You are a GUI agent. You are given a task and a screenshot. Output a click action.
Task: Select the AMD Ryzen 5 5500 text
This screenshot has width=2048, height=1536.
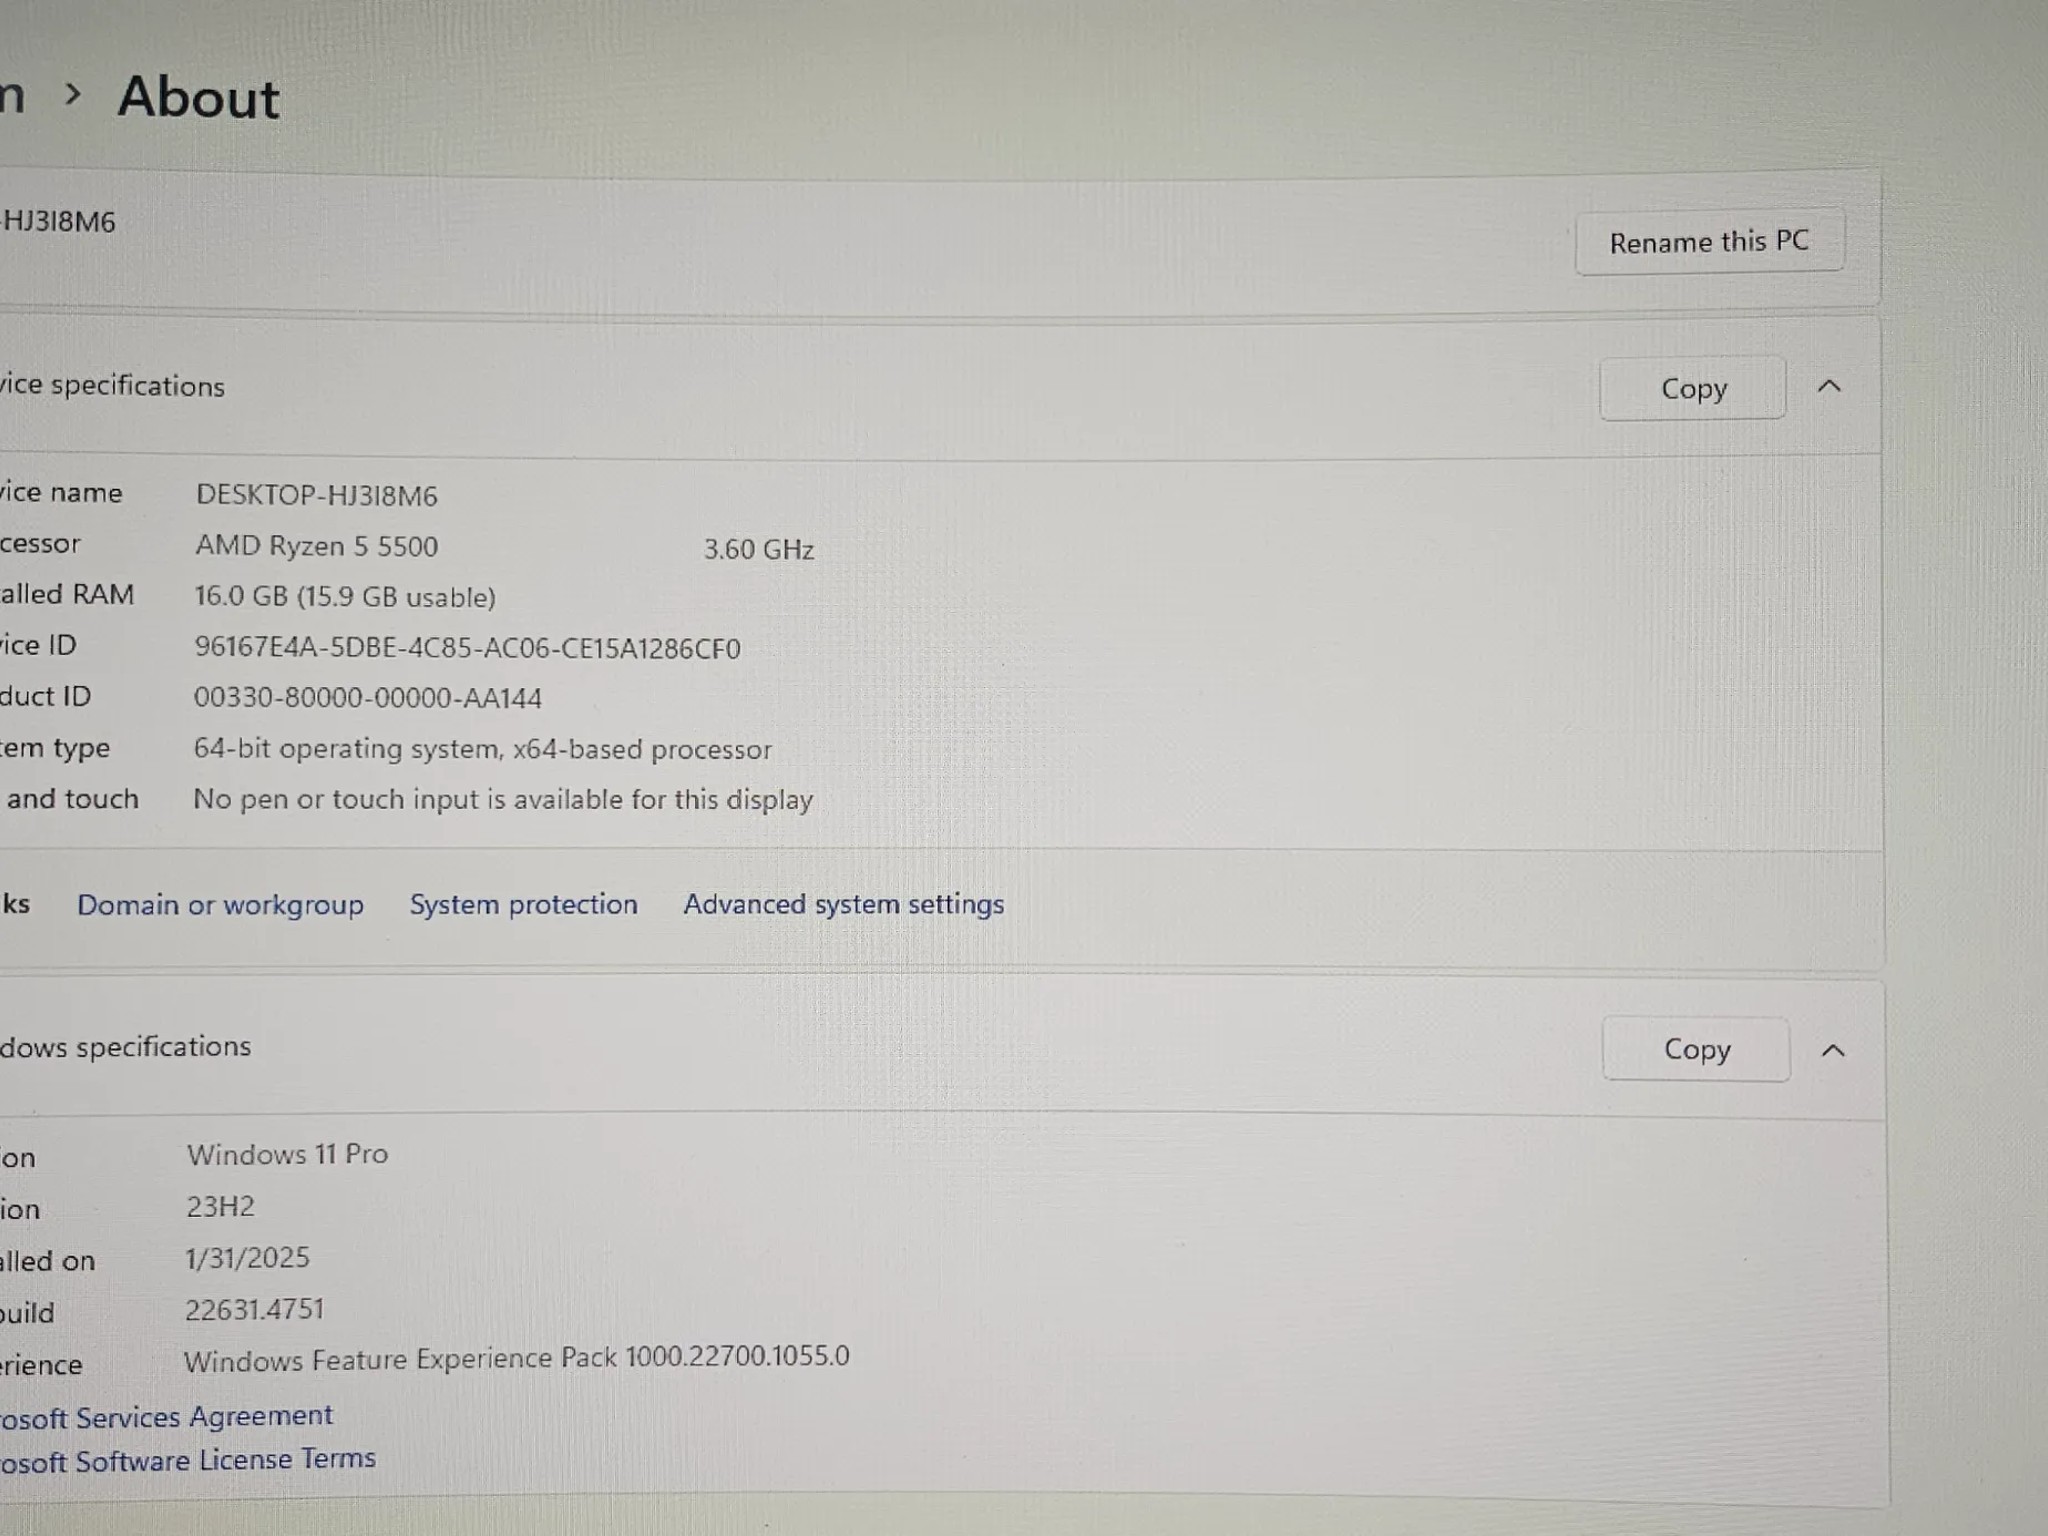[x=316, y=546]
